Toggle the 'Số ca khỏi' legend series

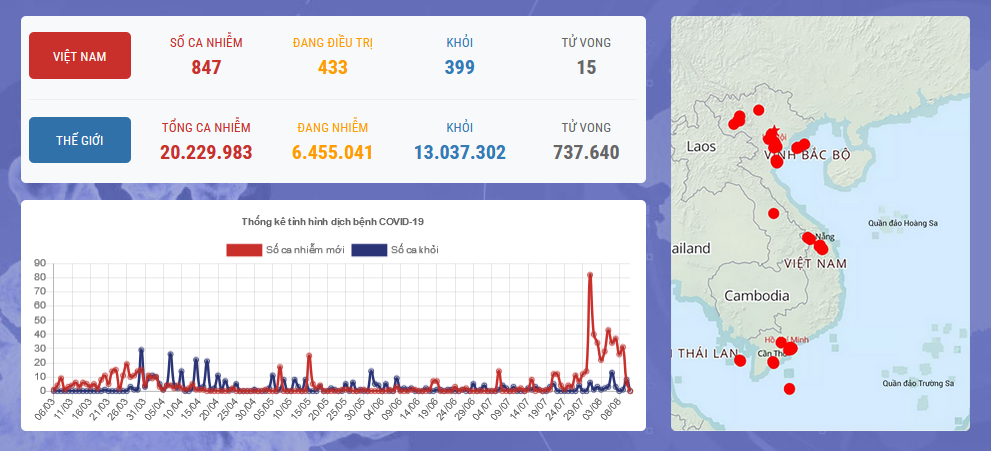(x=414, y=249)
